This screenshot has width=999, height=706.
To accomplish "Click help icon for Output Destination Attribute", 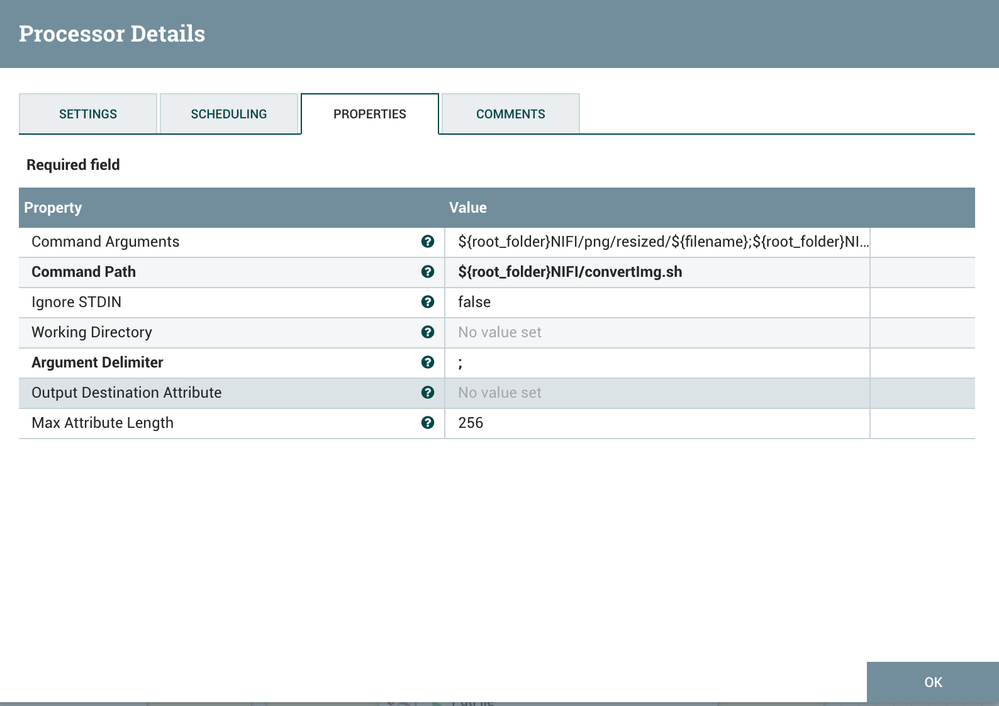I will 428,392.
